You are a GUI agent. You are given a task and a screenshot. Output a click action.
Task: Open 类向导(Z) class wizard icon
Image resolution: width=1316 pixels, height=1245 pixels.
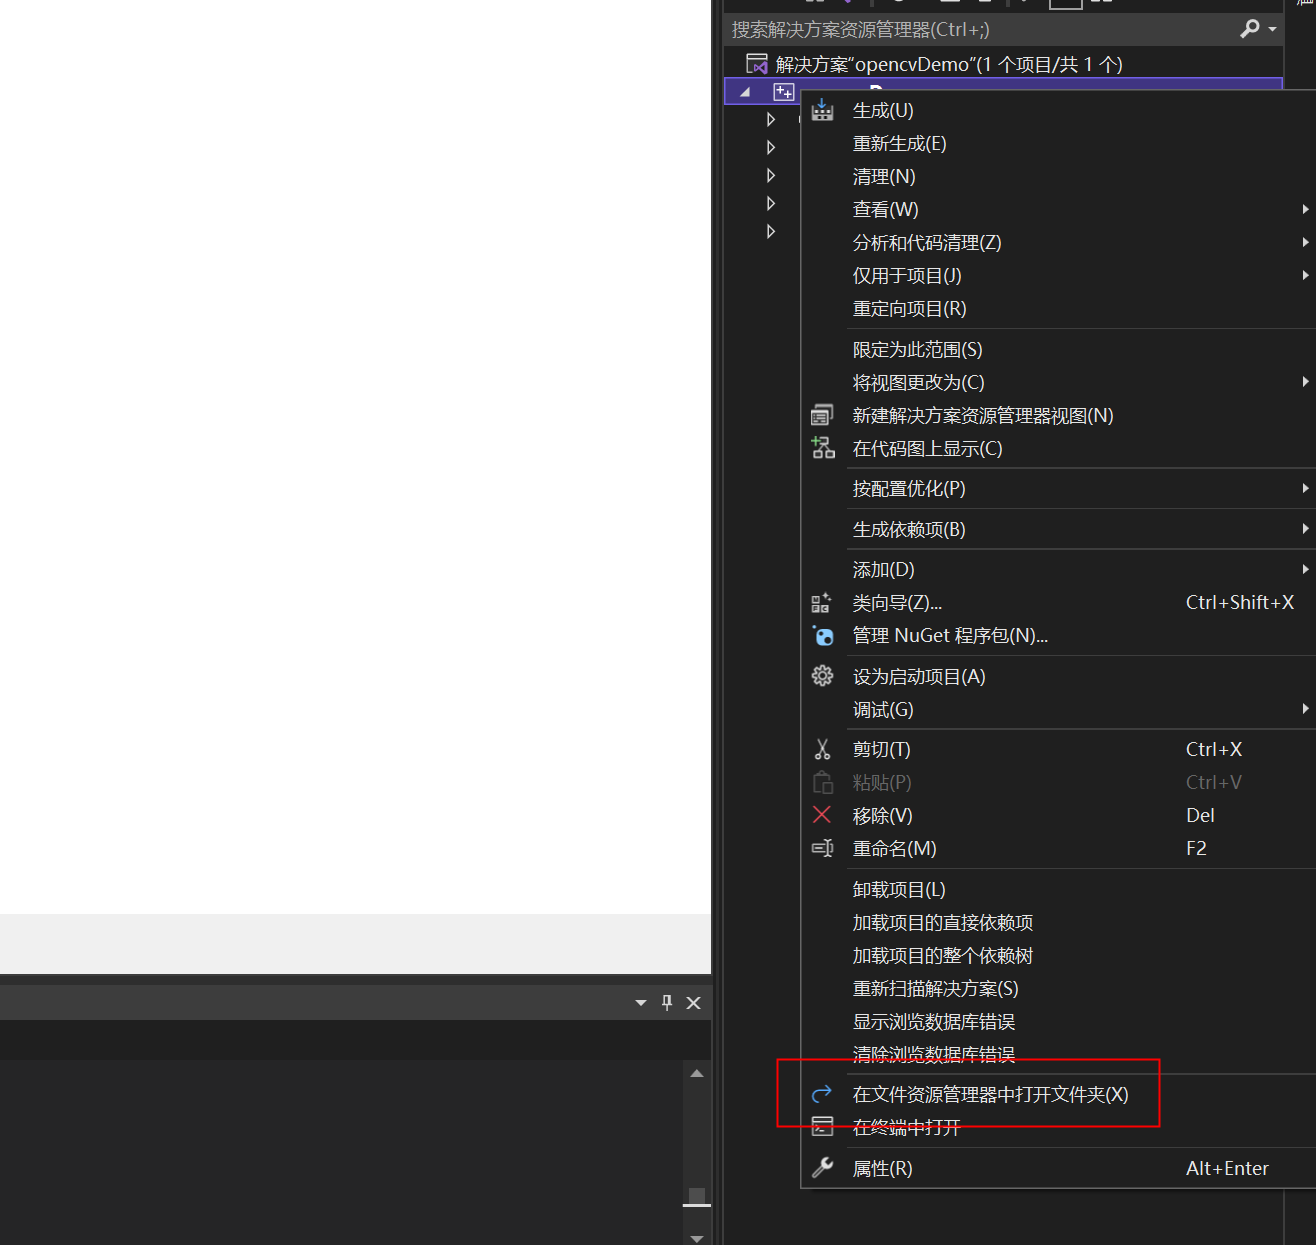(822, 602)
